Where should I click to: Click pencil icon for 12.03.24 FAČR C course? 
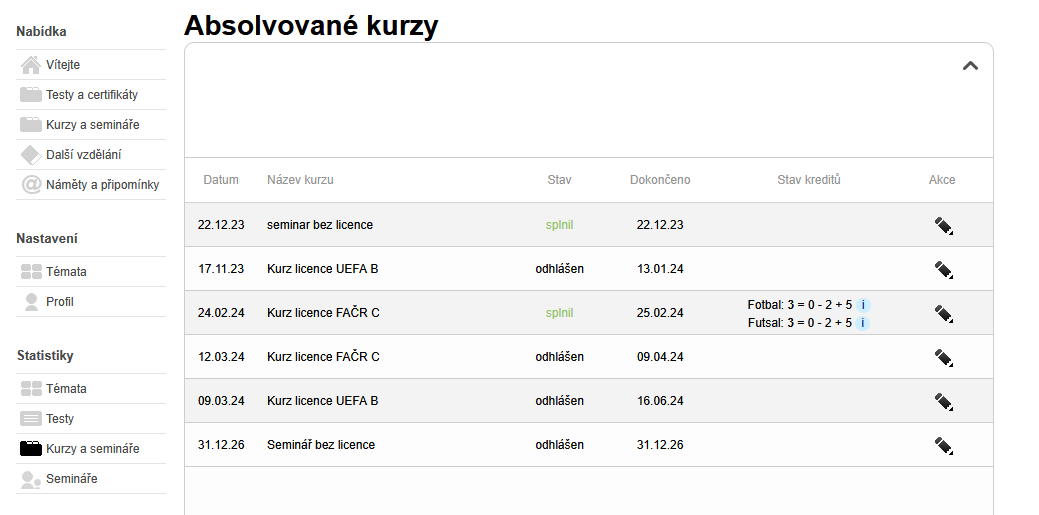tap(943, 357)
